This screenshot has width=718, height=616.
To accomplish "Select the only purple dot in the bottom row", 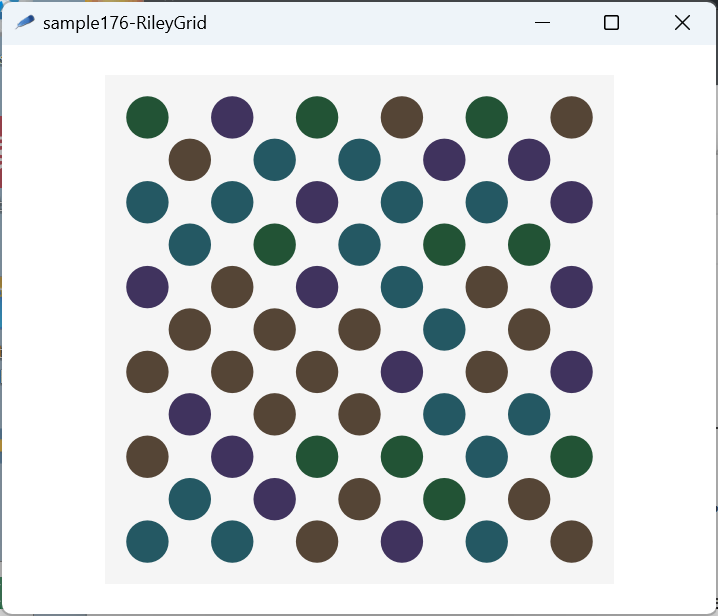I will (x=402, y=541).
